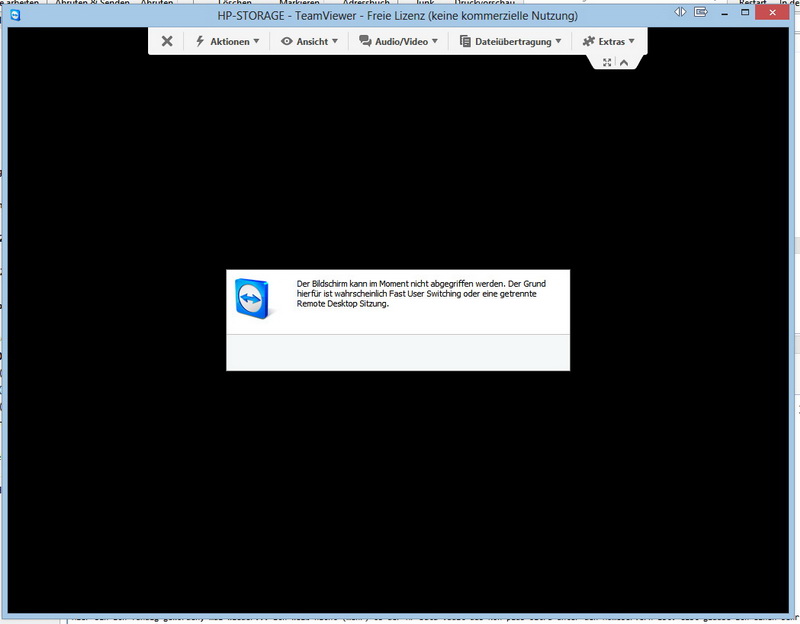Open the Aktionen menu
The height and width of the screenshot is (624, 800).
tap(228, 41)
